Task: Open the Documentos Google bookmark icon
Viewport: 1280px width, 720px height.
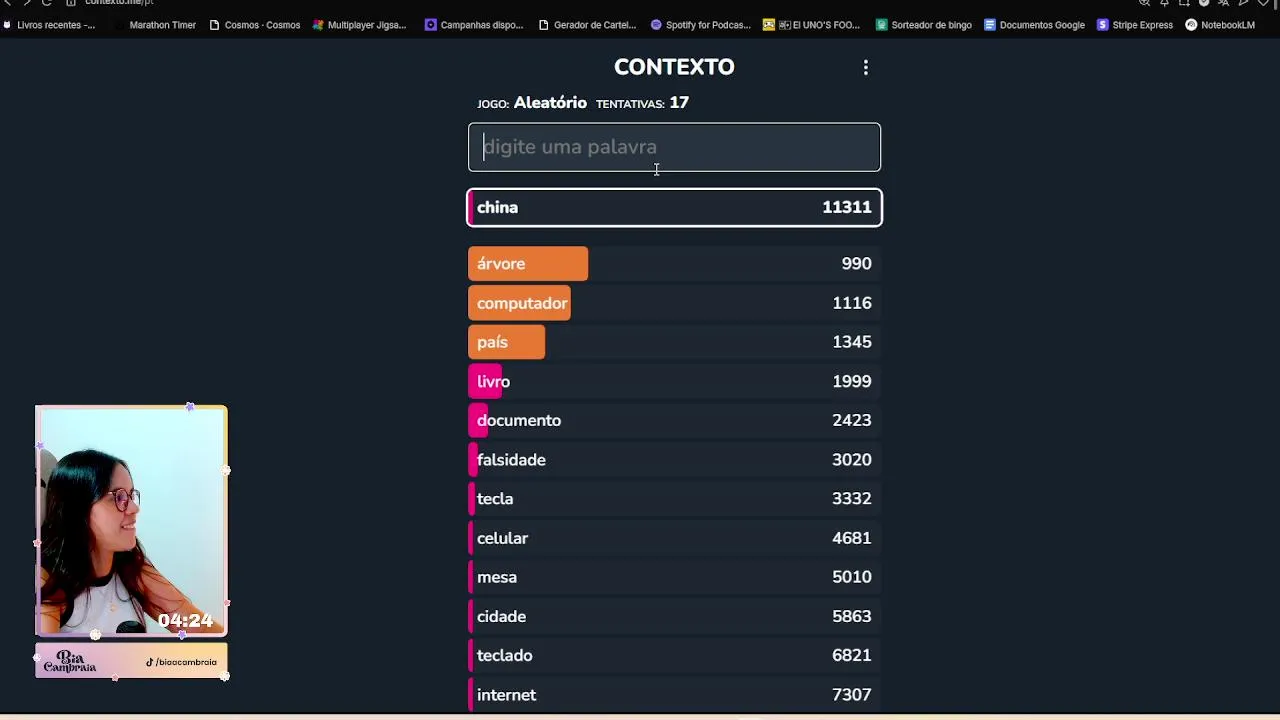Action: pyautogui.click(x=990, y=25)
